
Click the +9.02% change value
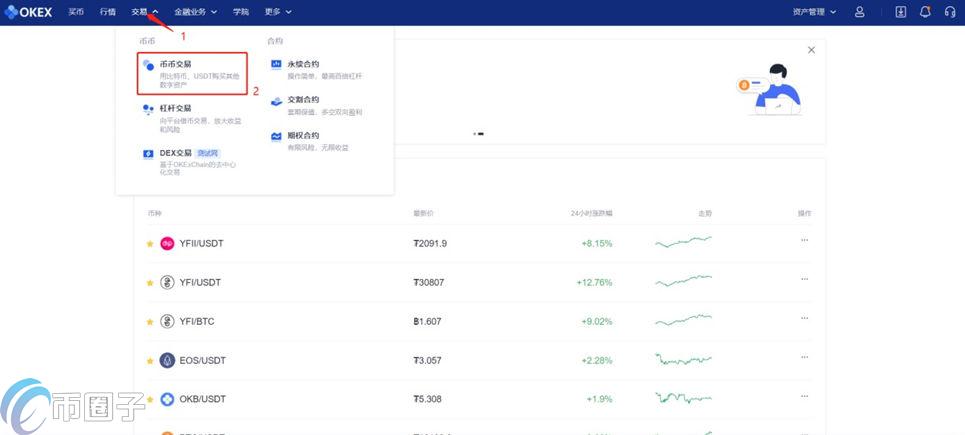(597, 321)
